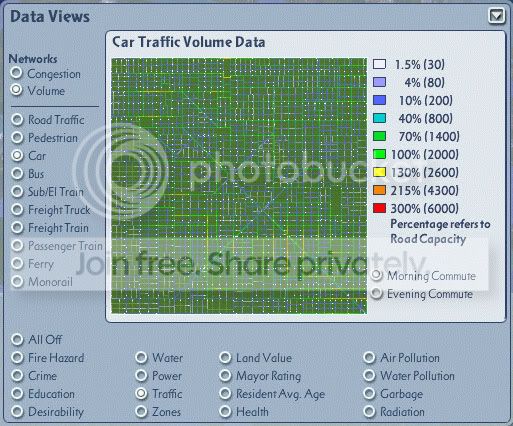Select the Congestion network view
Viewport: 513px width, 426px height.
pos(16,73)
